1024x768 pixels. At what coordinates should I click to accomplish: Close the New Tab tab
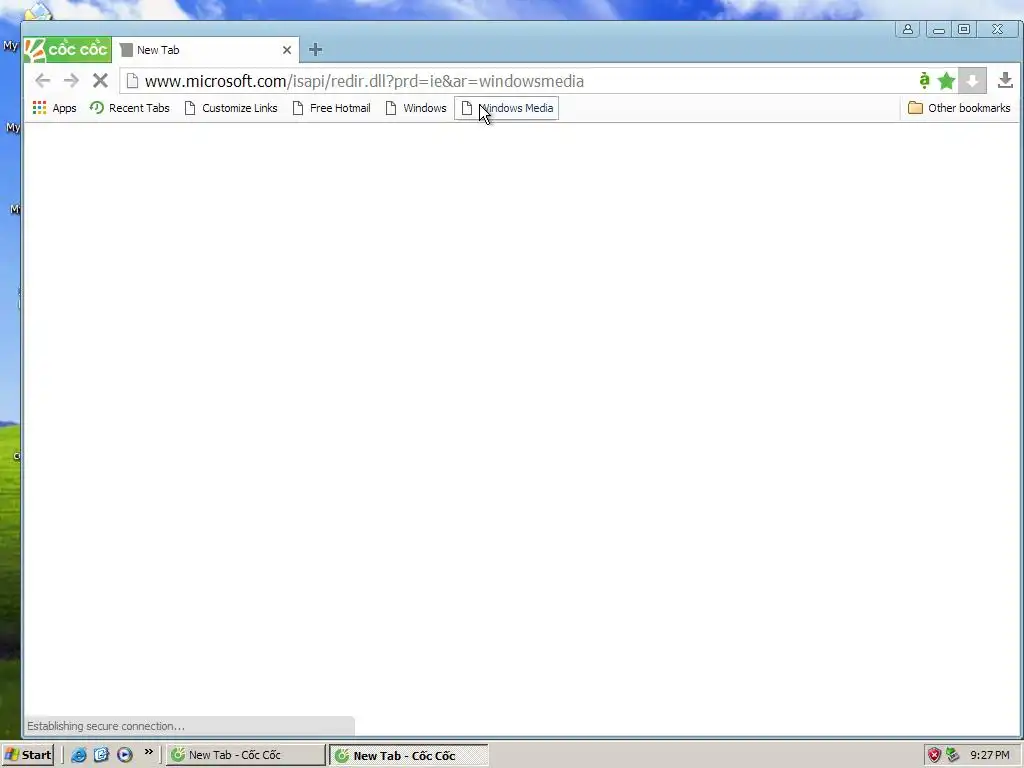tap(287, 50)
